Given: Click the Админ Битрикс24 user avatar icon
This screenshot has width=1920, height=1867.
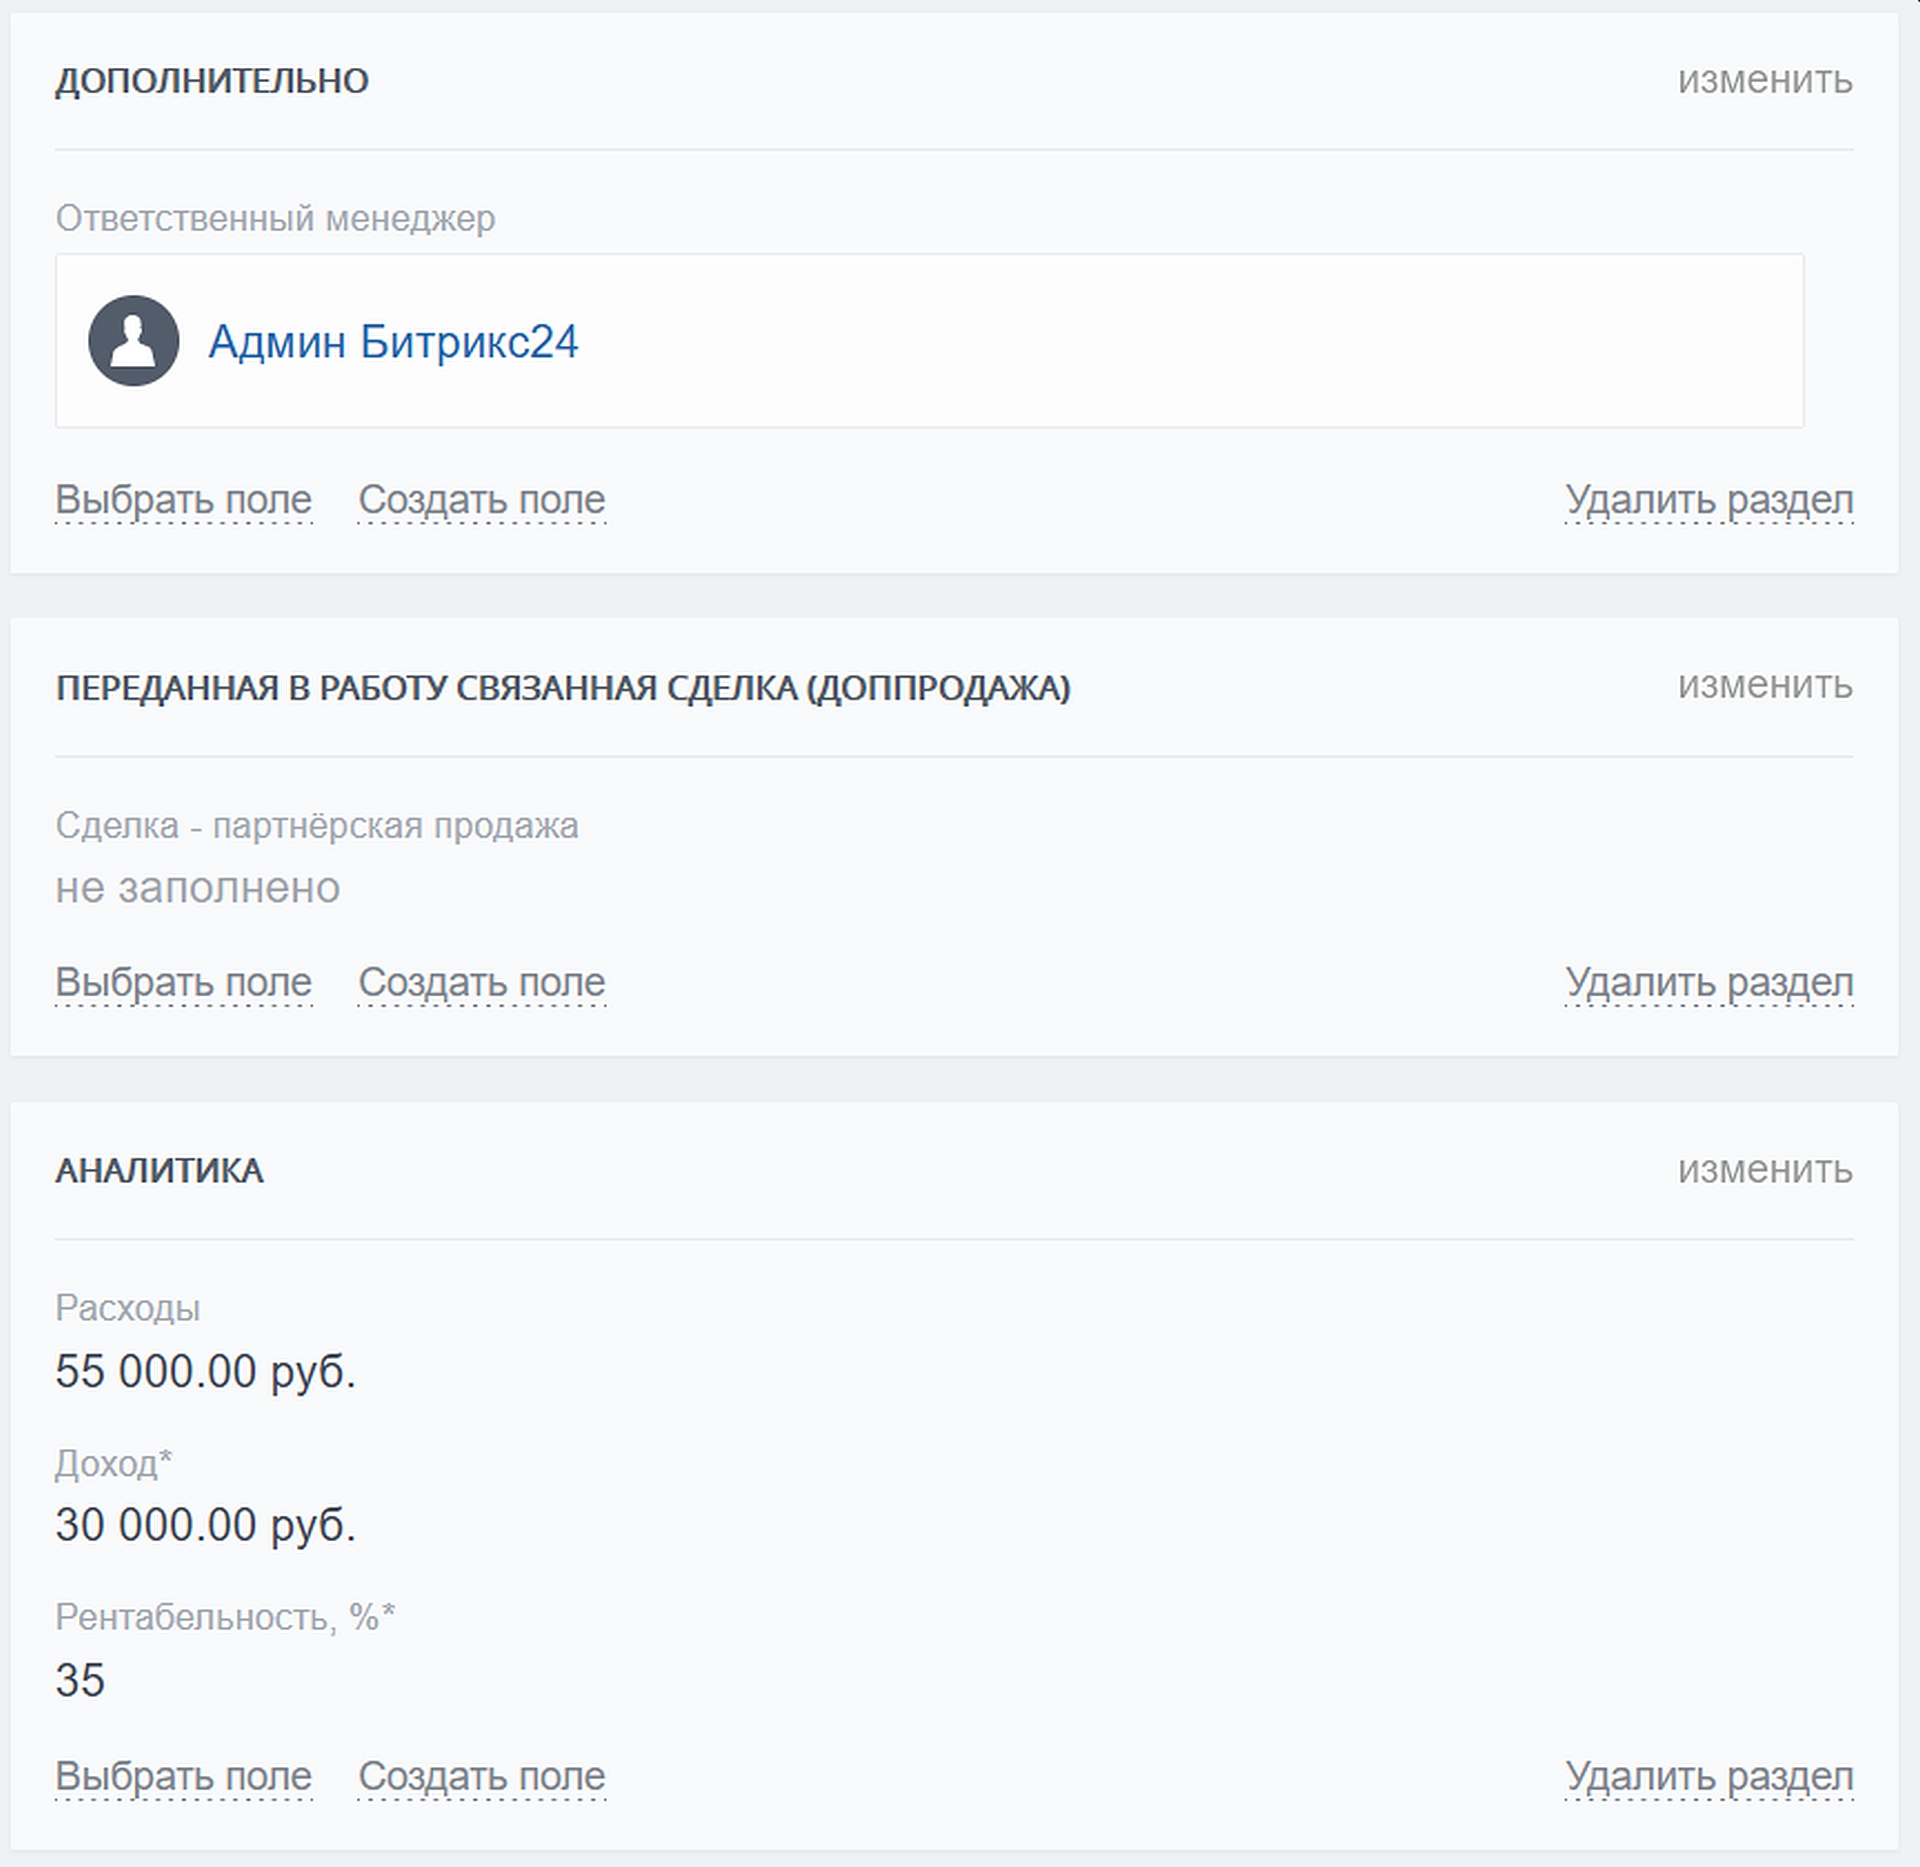Looking at the screenshot, I should point(133,341).
